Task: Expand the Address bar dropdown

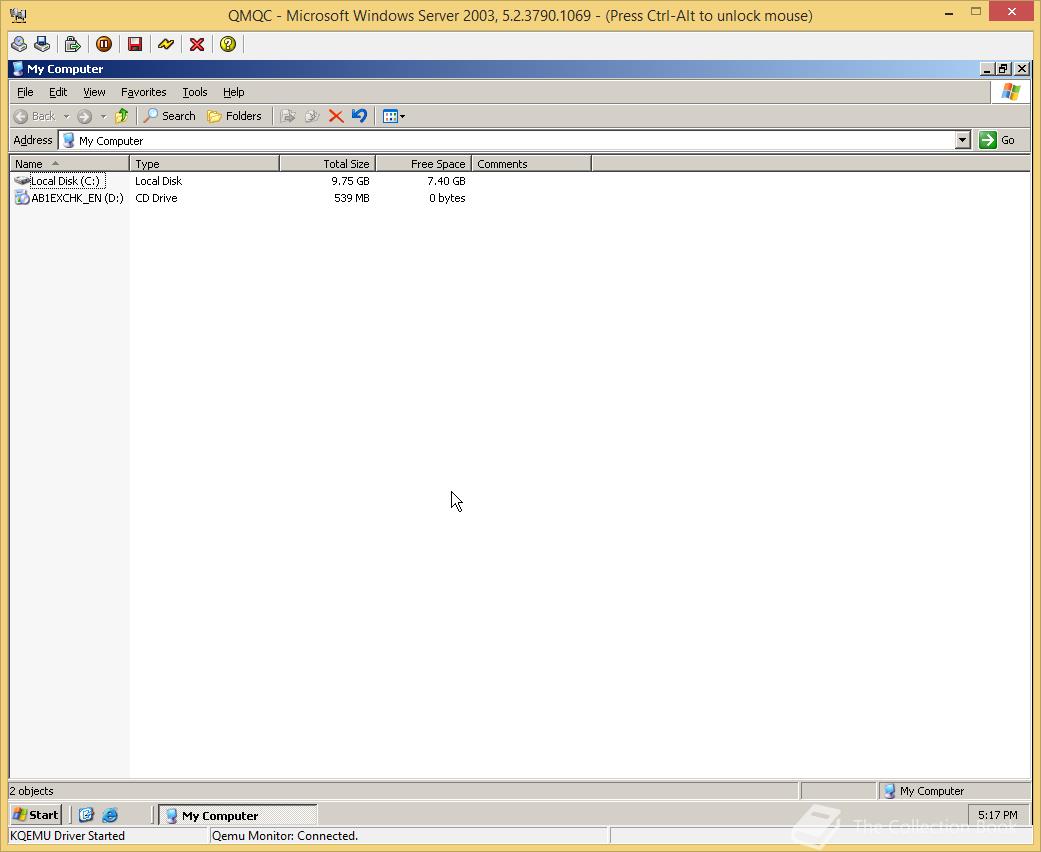Action: tap(963, 140)
